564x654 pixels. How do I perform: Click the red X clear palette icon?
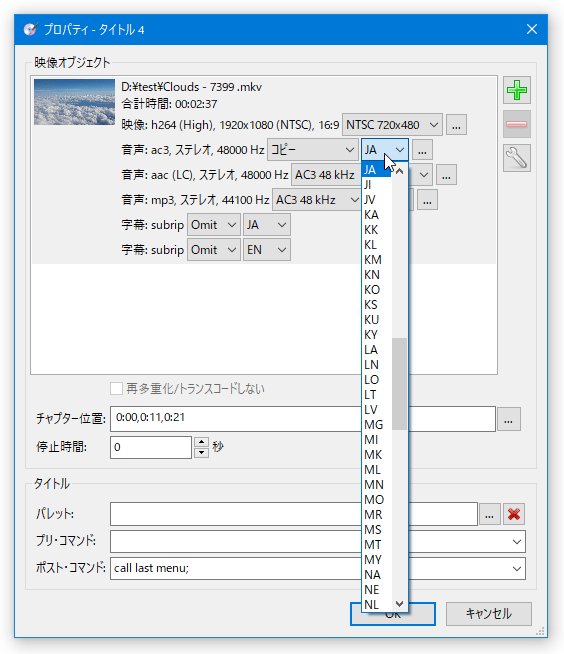pyautogui.click(x=514, y=514)
